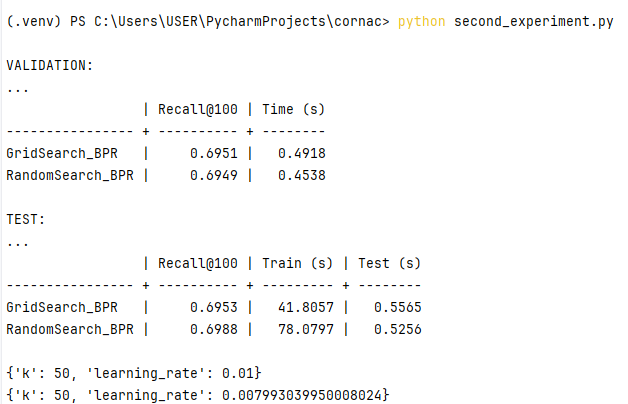Click the VALIDATION: heading line

[x=50, y=65]
